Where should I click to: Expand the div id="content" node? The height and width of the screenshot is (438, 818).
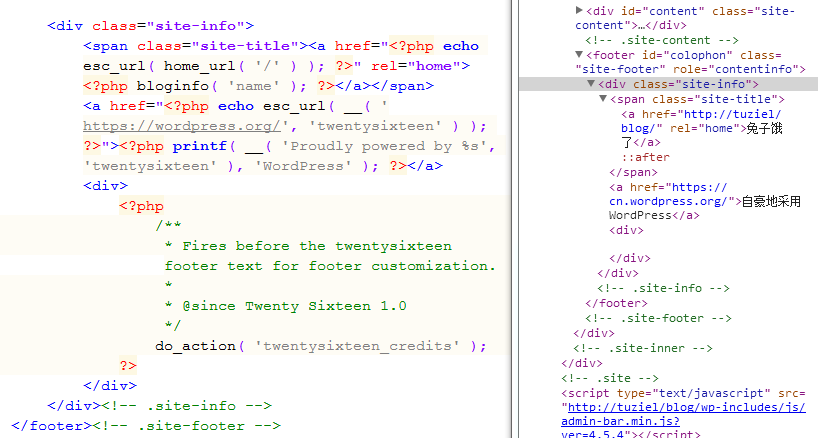[x=579, y=10]
